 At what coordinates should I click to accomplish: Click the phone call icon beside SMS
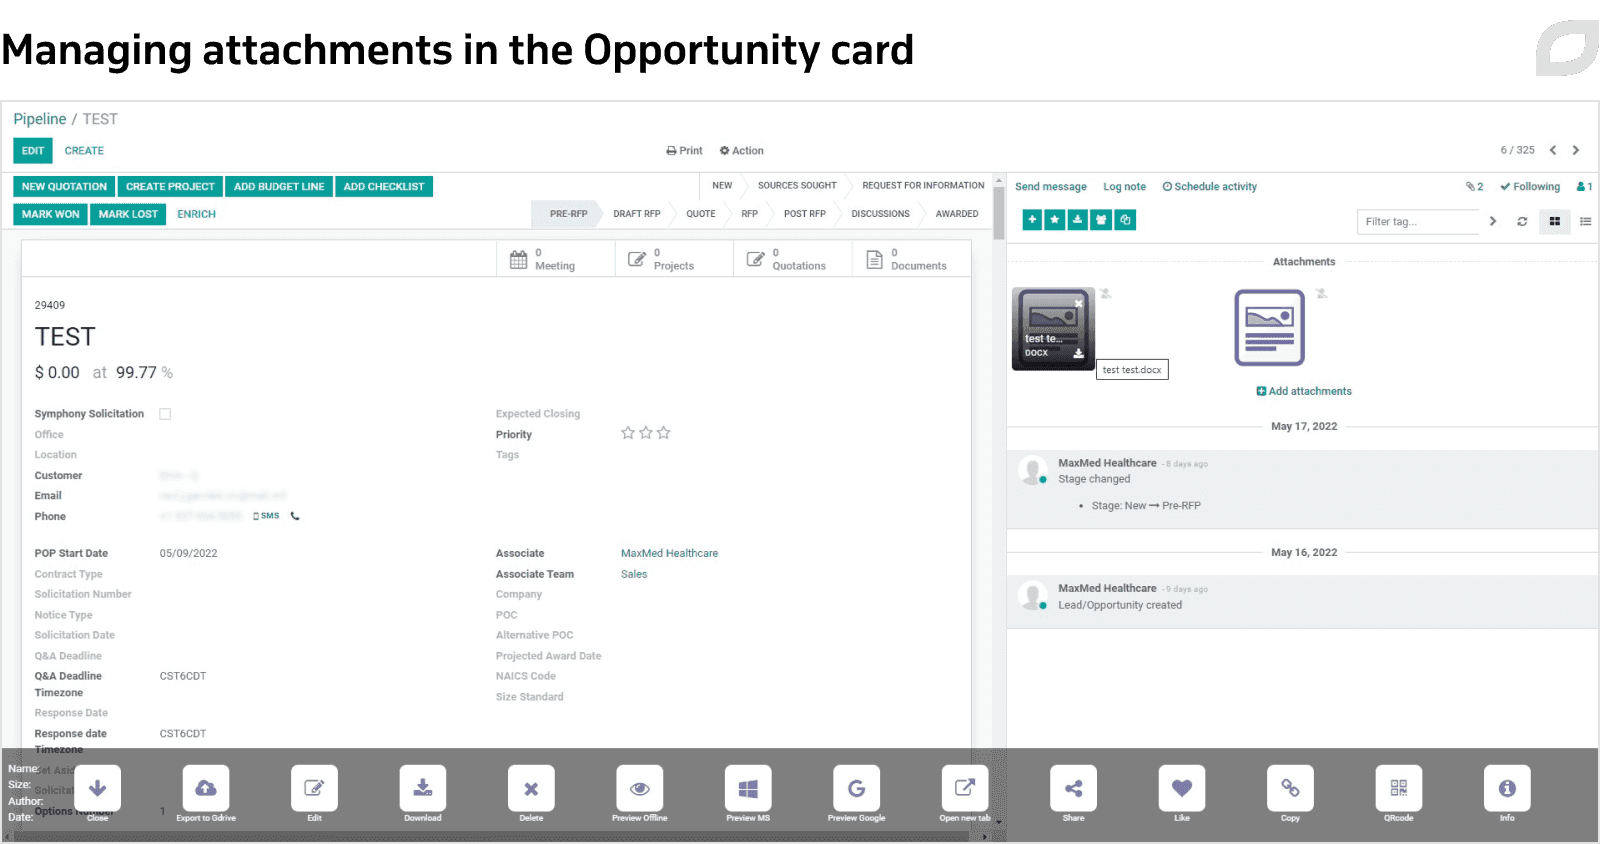tap(295, 516)
